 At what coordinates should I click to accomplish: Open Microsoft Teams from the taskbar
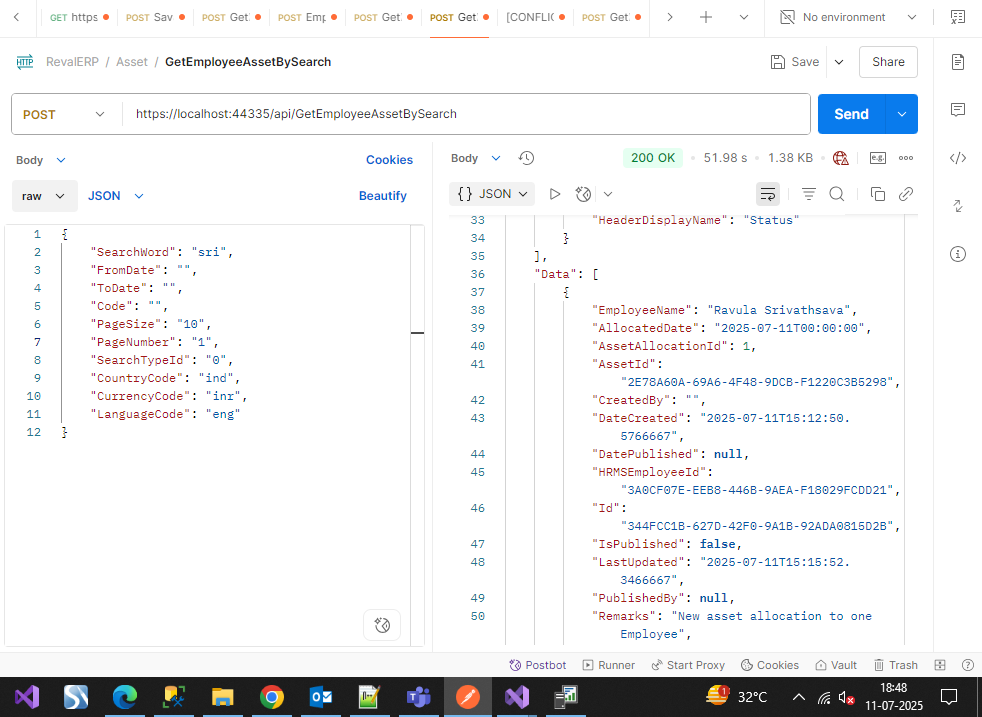[x=418, y=696]
